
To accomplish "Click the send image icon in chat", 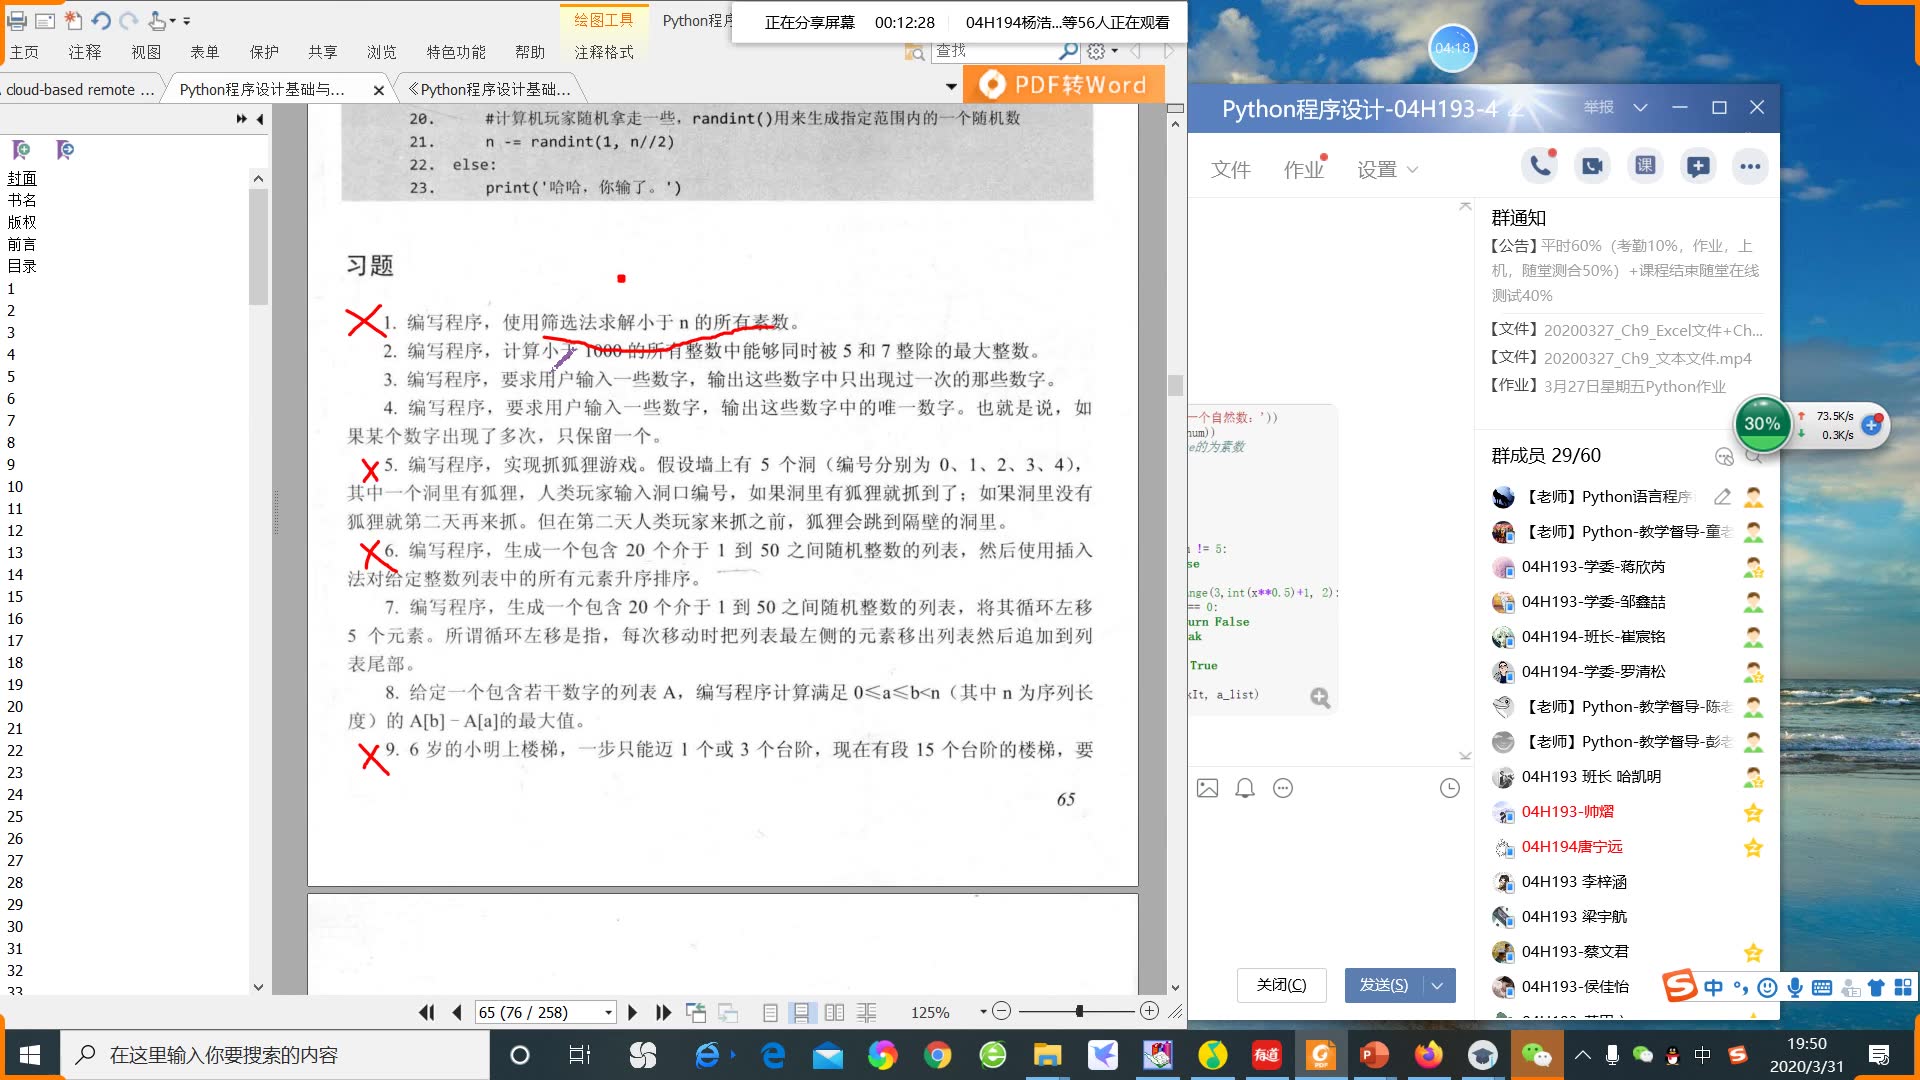I will pyautogui.click(x=1207, y=788).
